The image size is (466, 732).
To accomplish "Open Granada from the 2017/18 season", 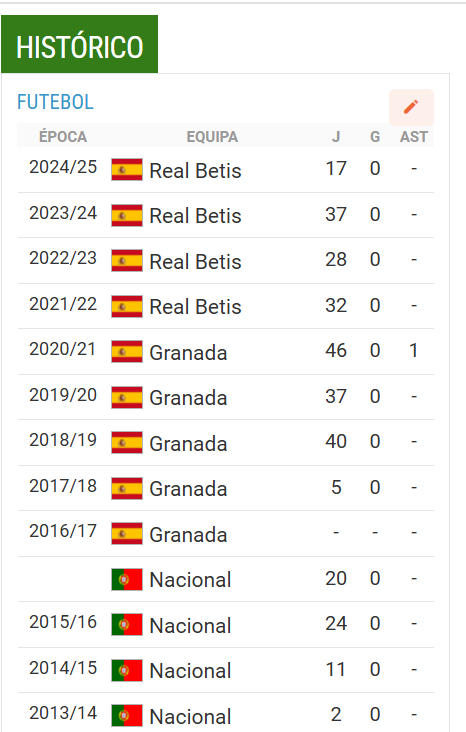I will tap(188, 489).
